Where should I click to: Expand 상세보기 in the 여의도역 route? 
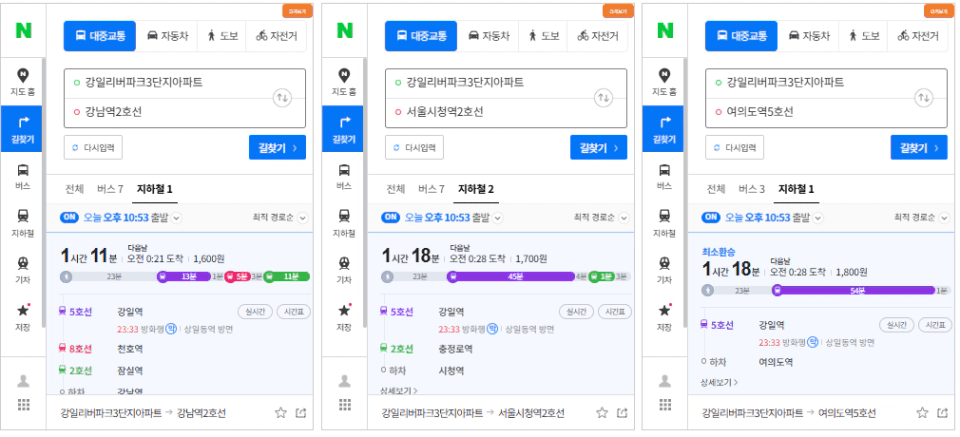click(719, 382)
